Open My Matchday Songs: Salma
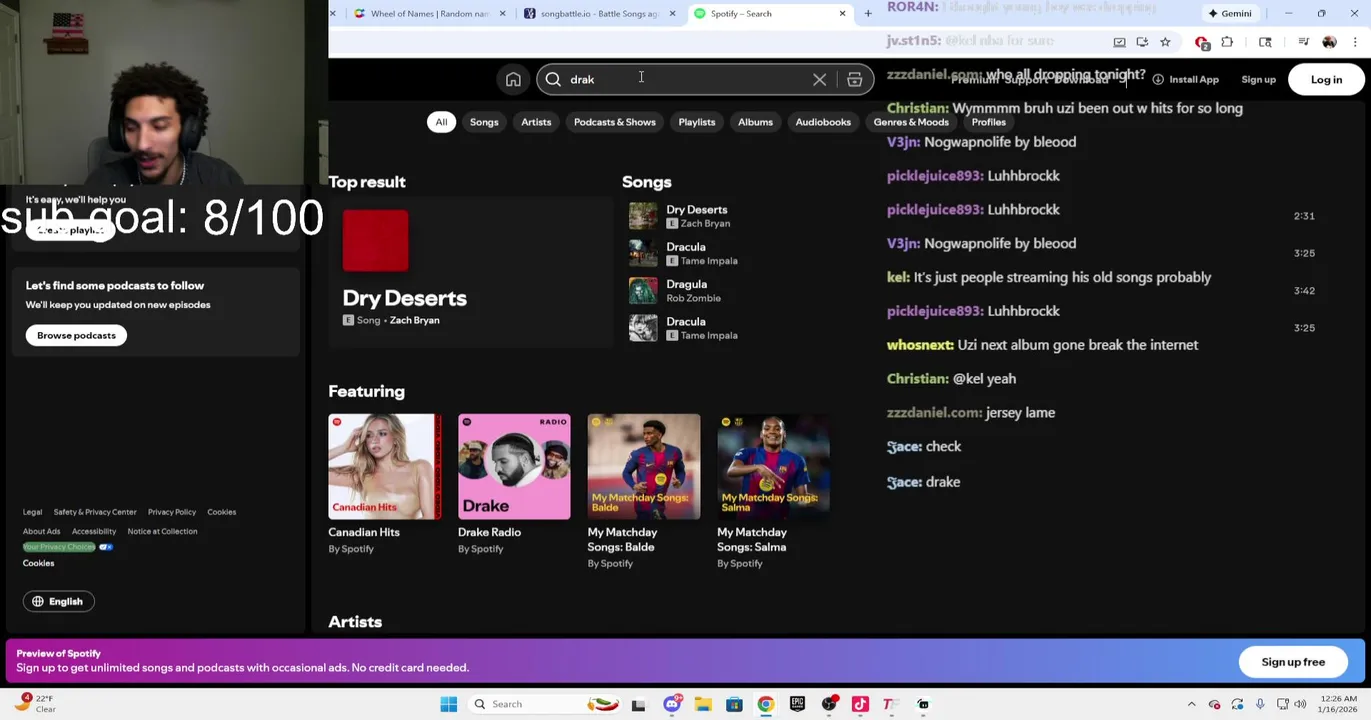 coord(773,491)
